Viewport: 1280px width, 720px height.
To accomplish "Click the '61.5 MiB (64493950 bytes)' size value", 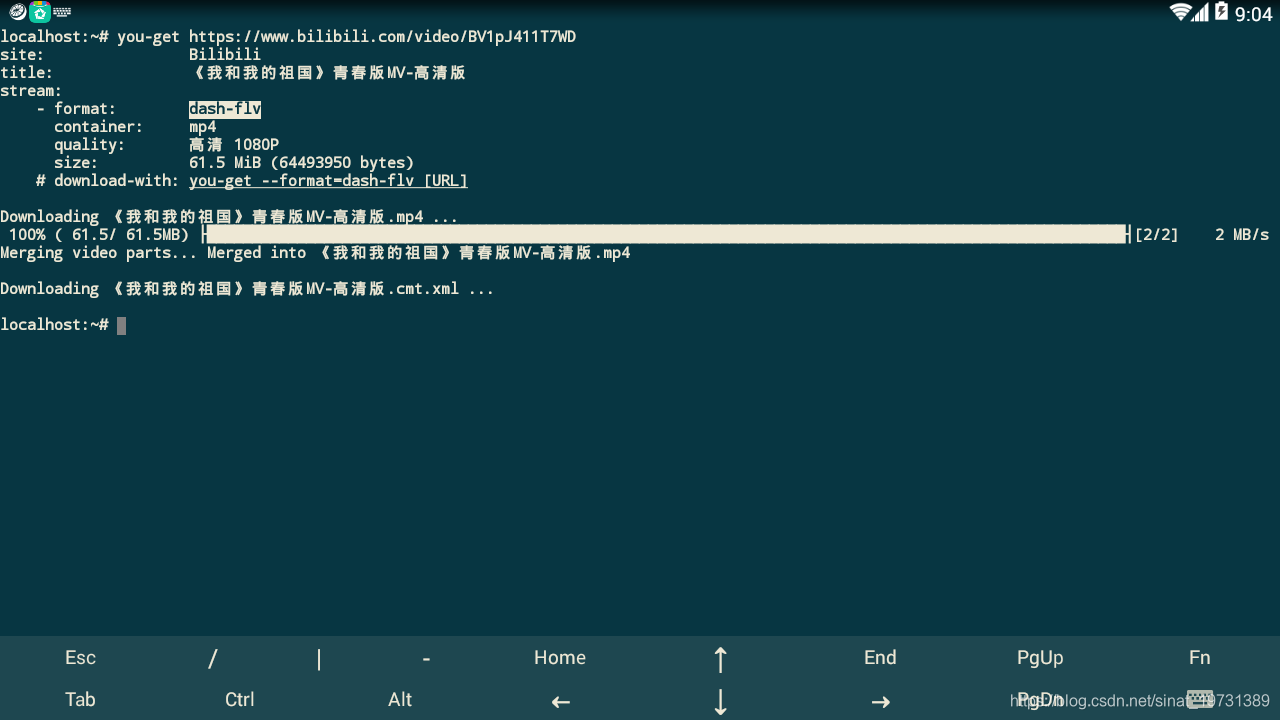I will pos(301,163).
